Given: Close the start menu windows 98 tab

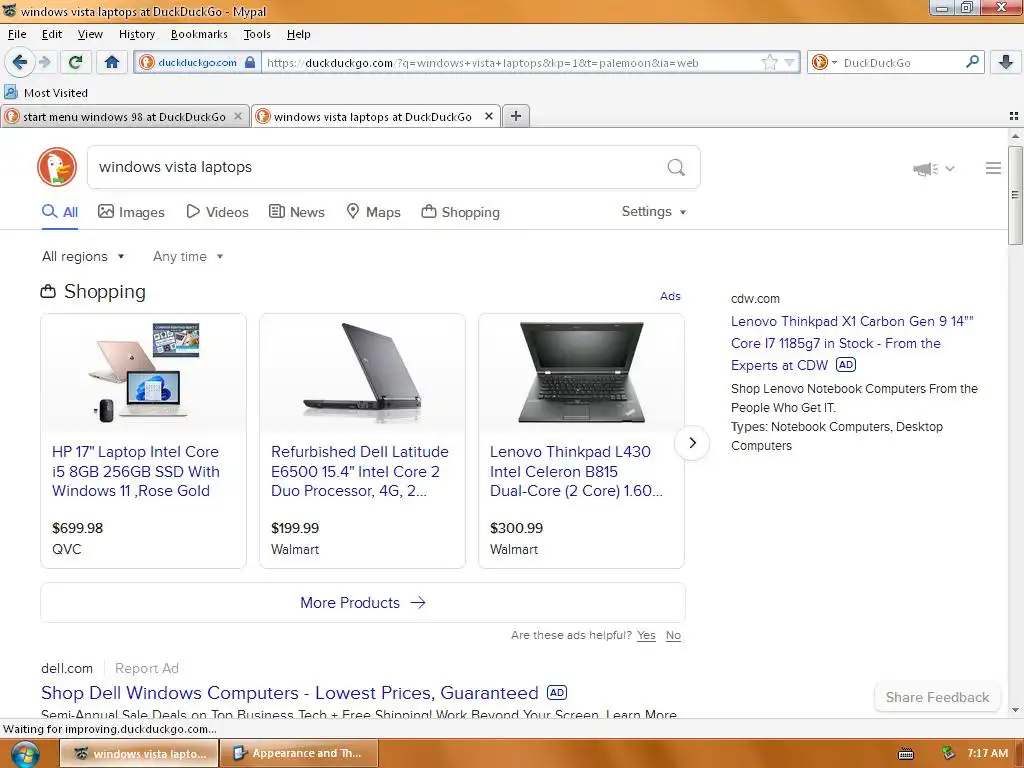Looking at the screenshot, I should tap(238, 116).
